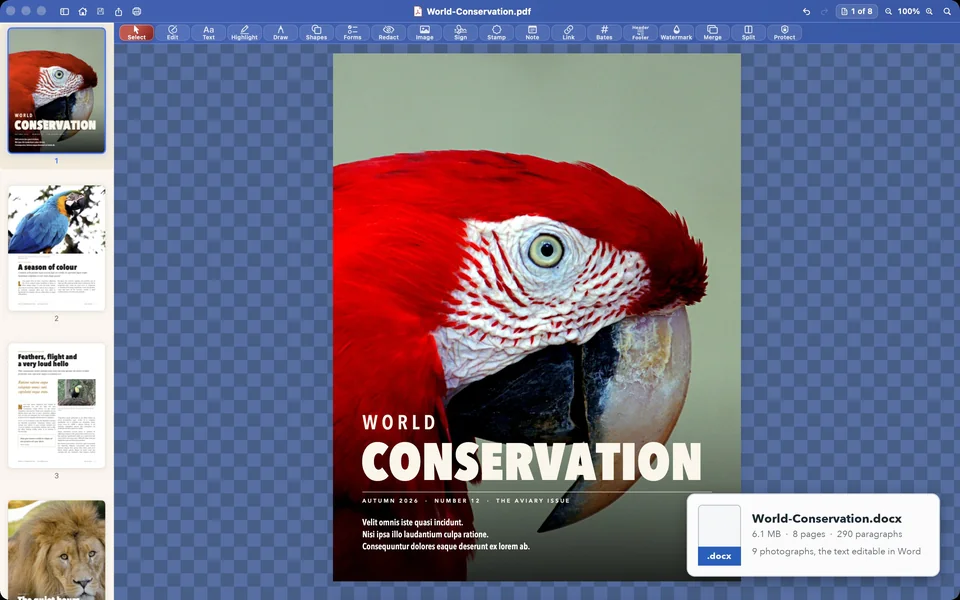Screen dimensions: 960x600
Task: Click 'THE AVIARY ISSUE' text
Action: click(533, 501)
